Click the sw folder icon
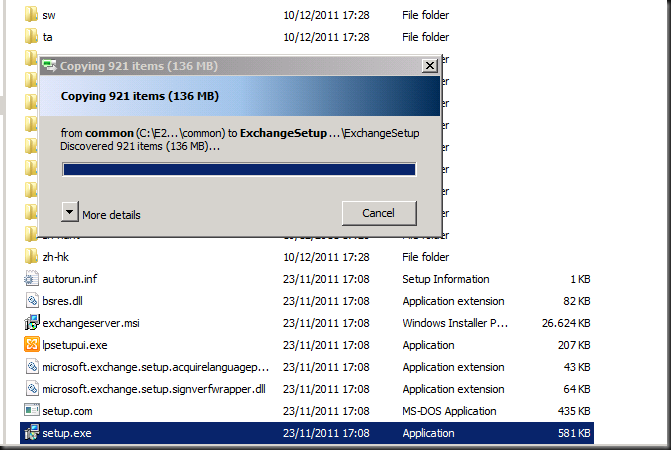671x450 pixels. [31, 15]
